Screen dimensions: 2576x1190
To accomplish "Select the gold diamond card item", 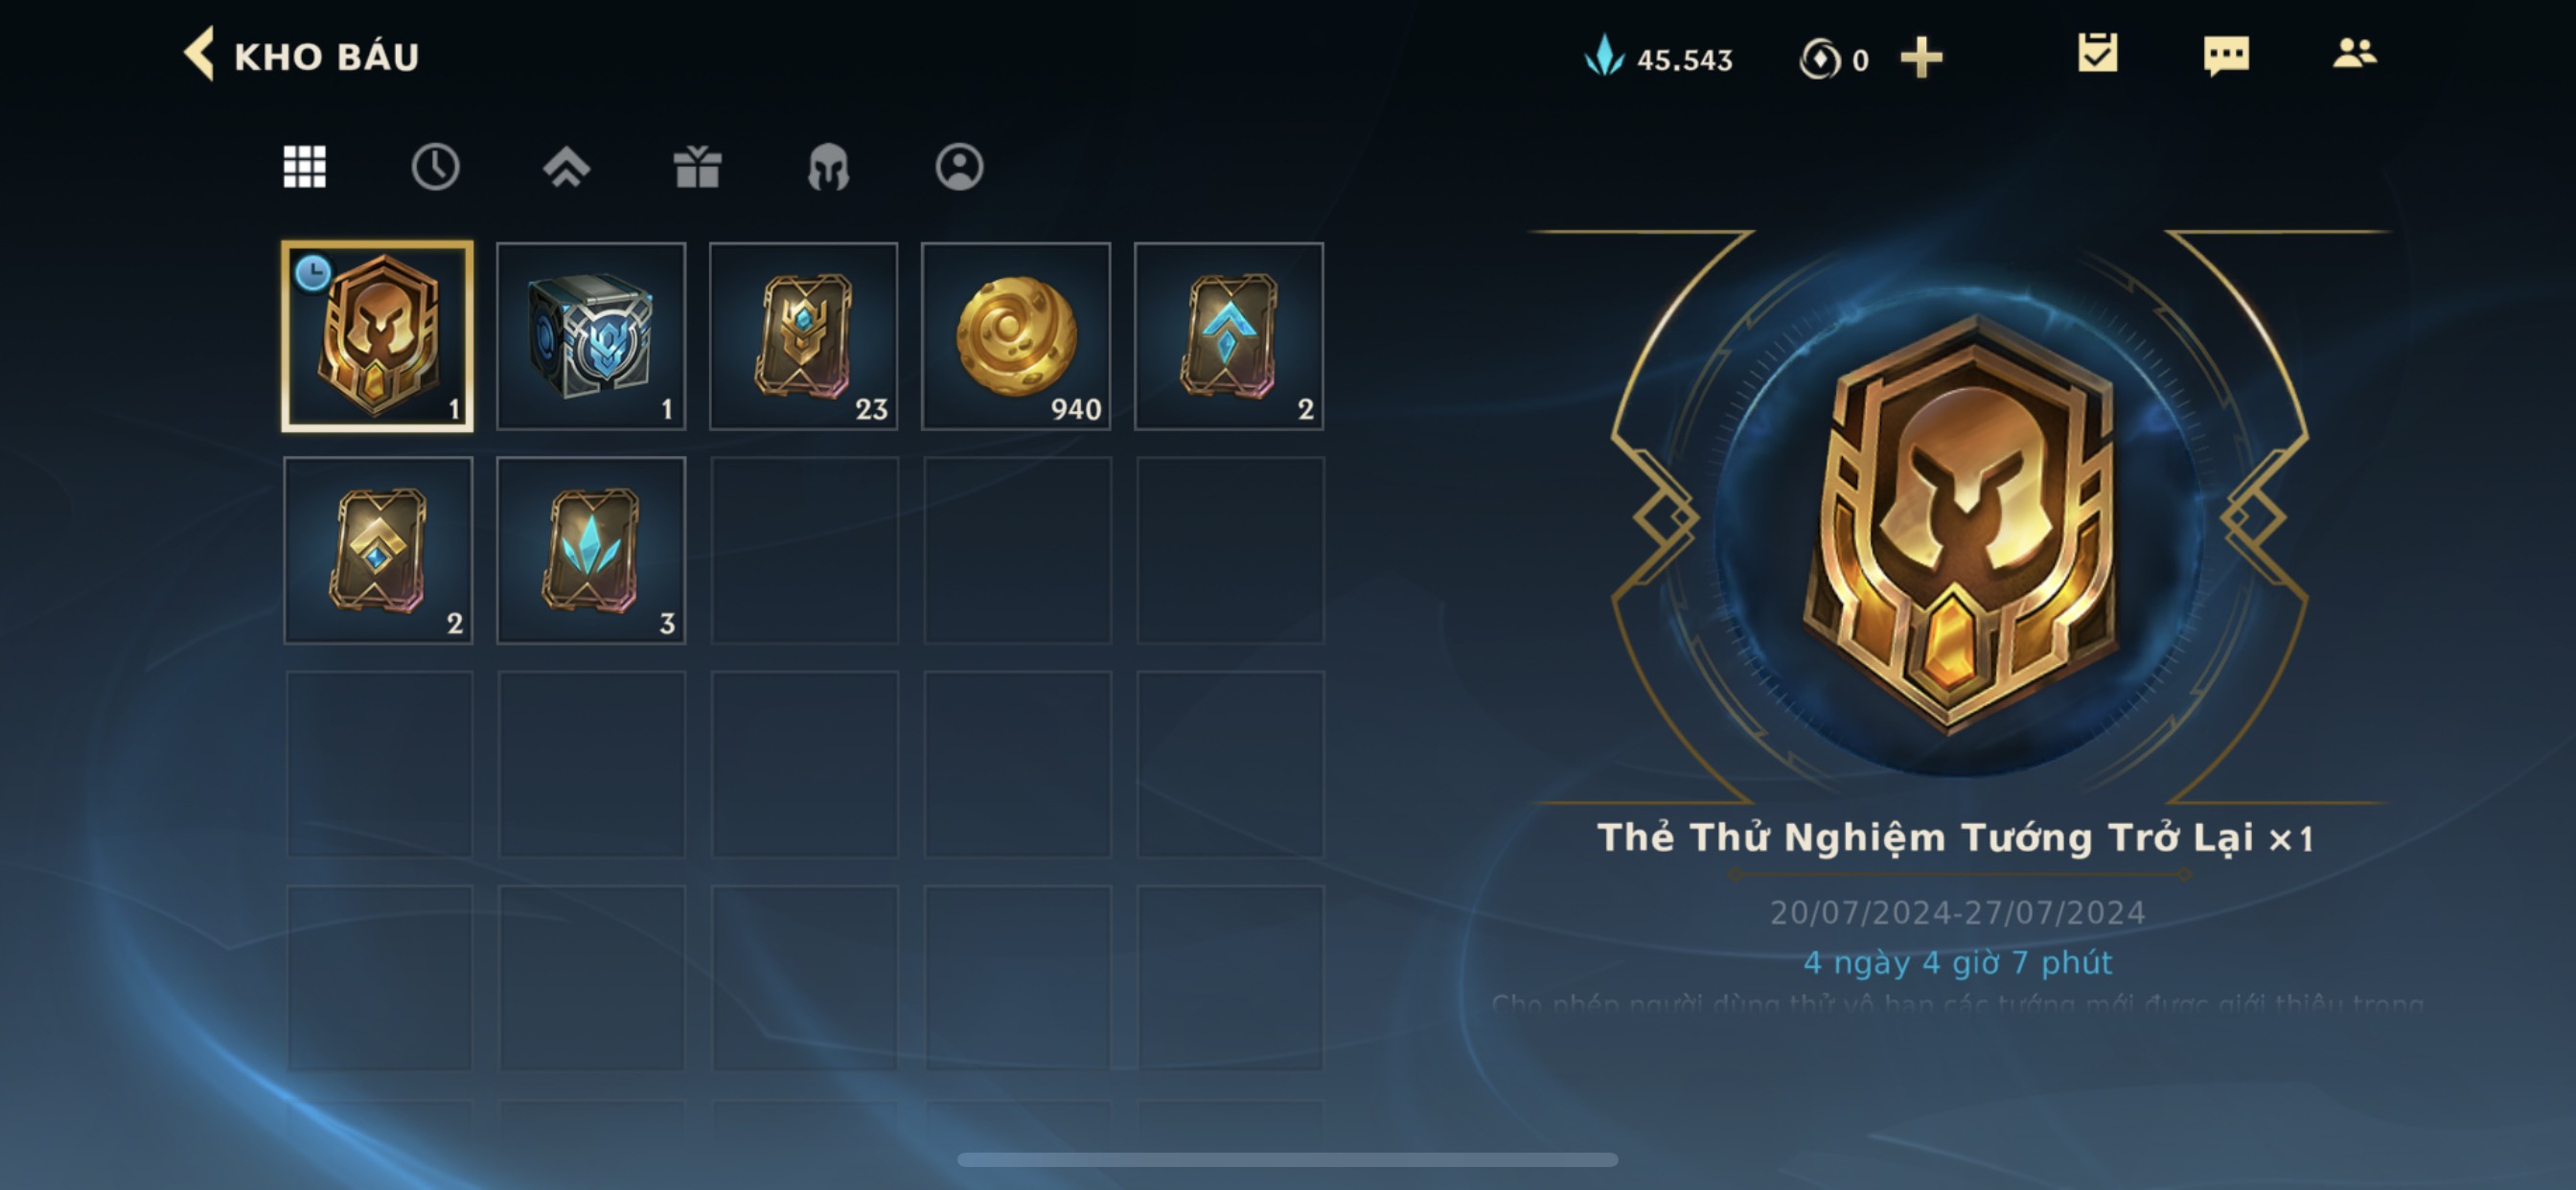I will [x=378, y=550].
